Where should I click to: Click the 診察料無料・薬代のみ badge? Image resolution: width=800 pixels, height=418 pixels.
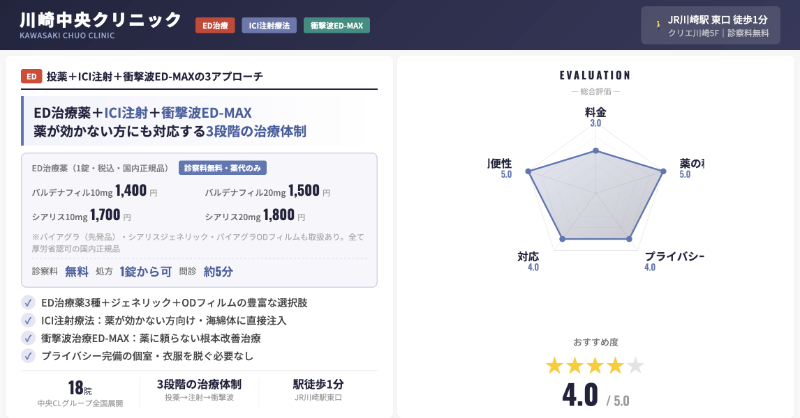click(222, 168)
